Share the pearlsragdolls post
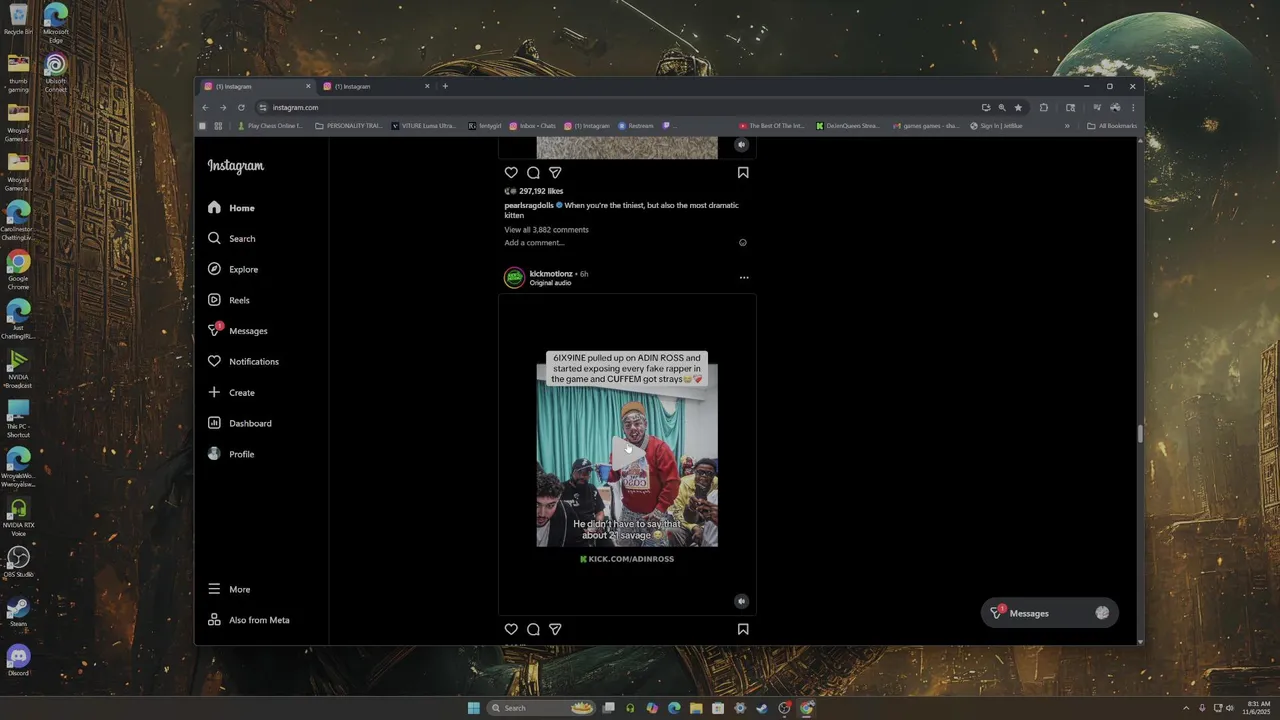Screen dimensions: 1280x720 pos(555,172)
